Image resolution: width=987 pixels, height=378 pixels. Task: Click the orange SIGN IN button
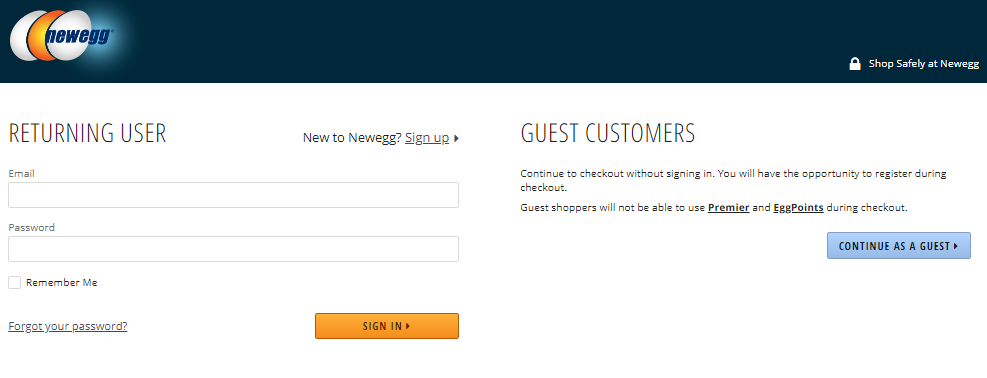(x=387, y=326)
